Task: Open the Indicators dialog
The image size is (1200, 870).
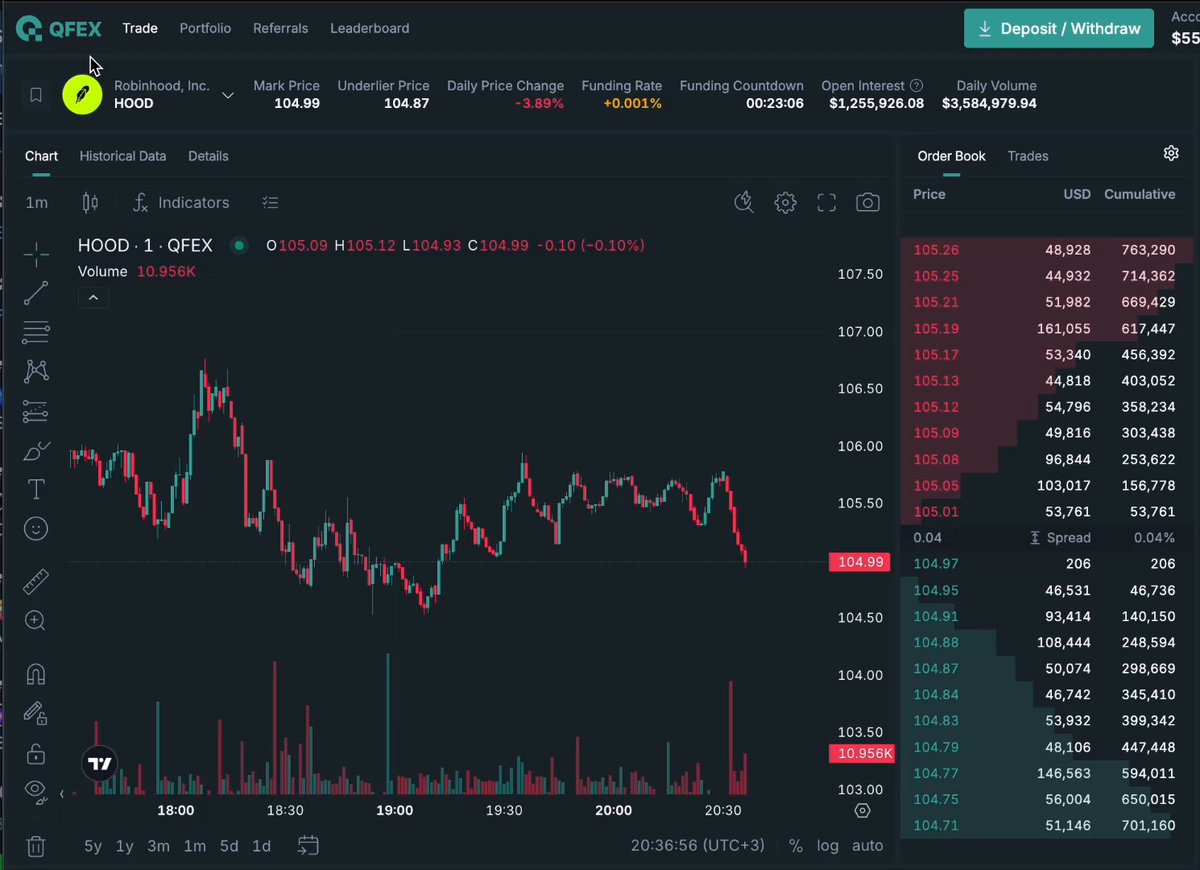Action: click(x=181, y=203)
